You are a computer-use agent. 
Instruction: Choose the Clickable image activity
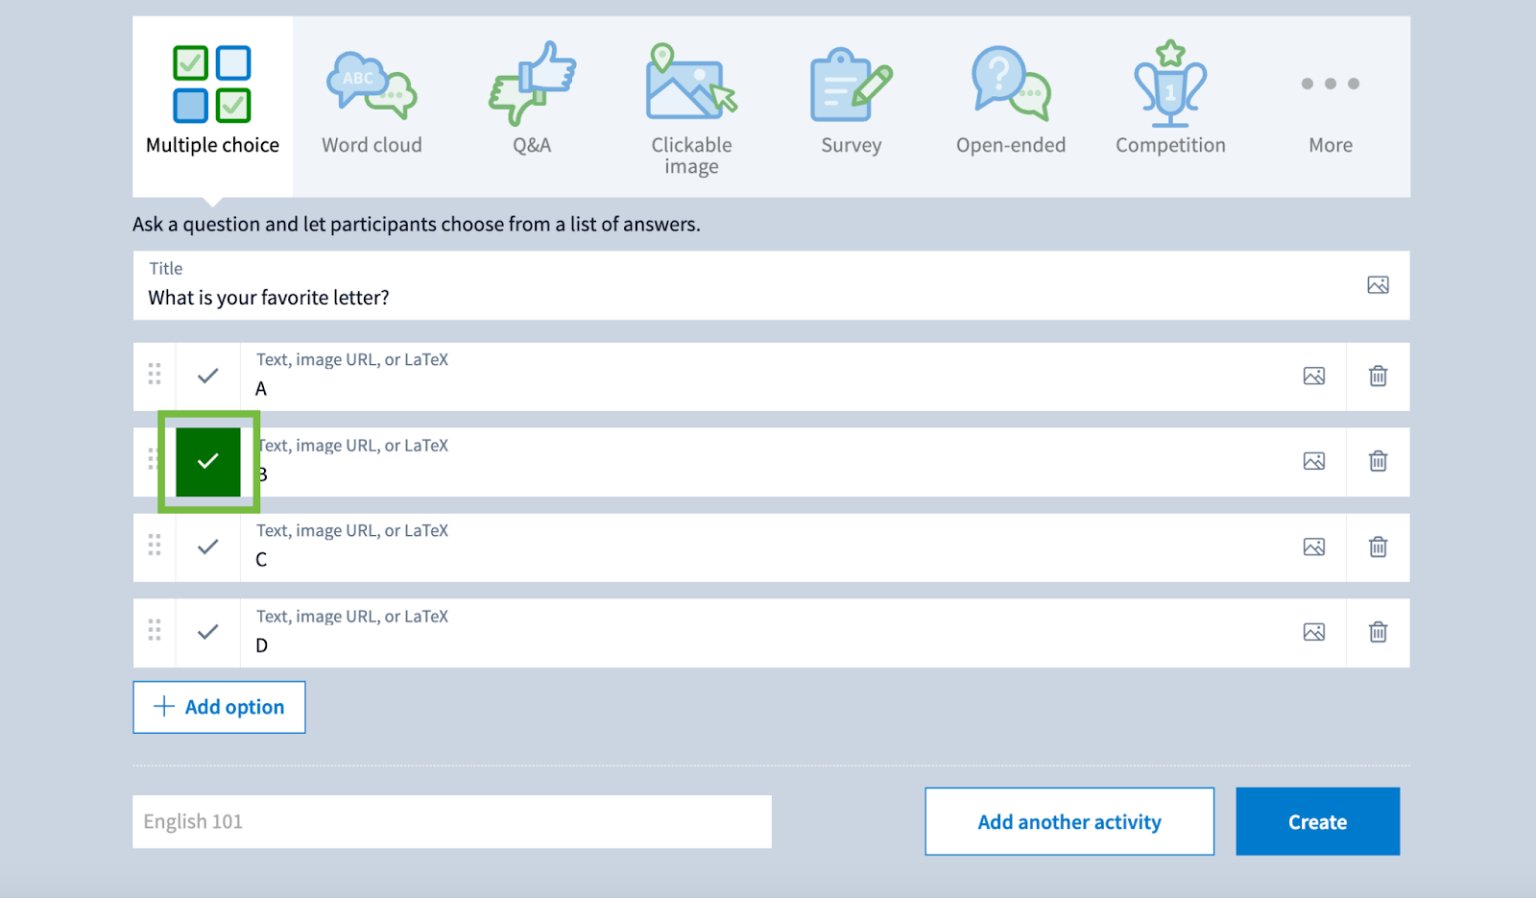[x=691, y=85]
